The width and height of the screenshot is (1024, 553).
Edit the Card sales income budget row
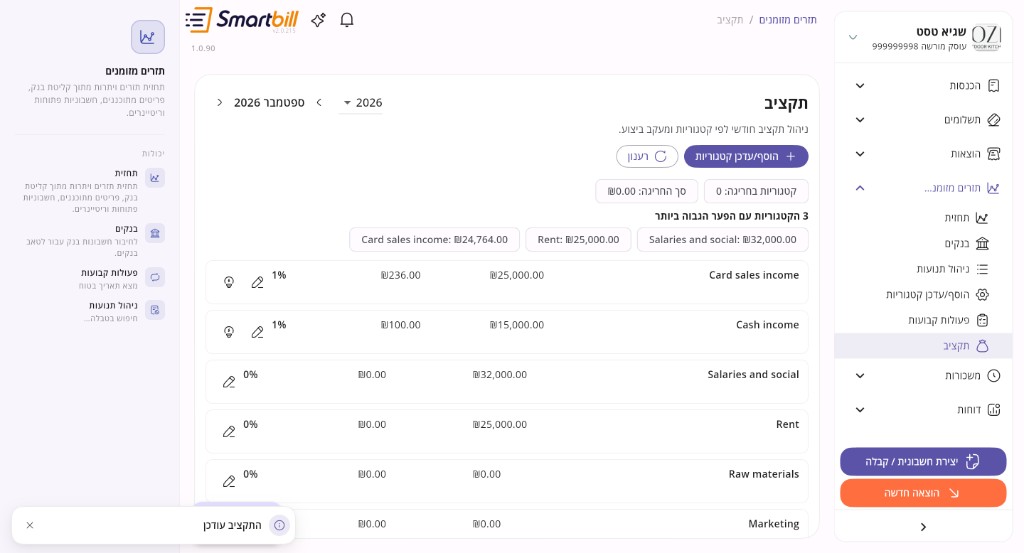[257, 283]
